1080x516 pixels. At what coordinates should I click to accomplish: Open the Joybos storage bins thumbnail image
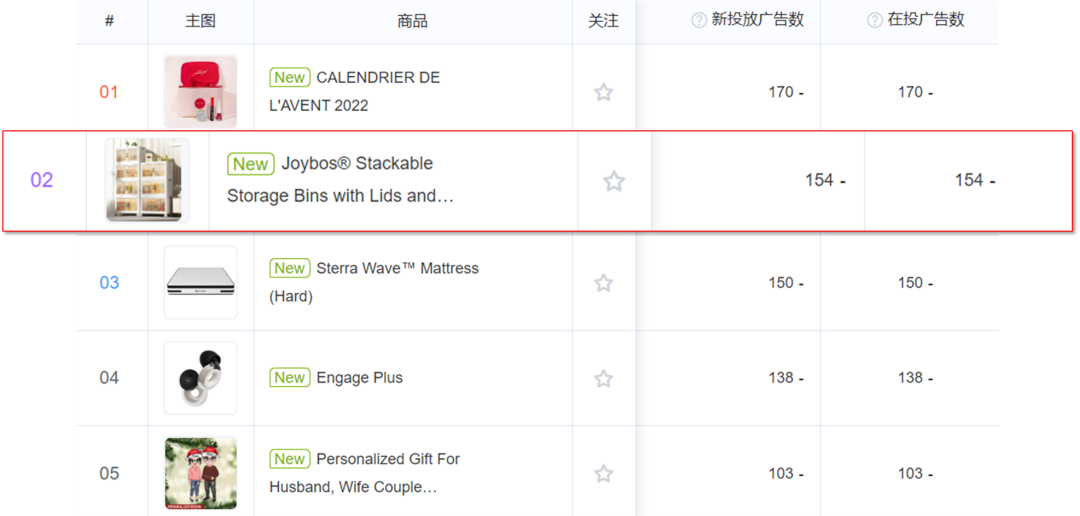click(x=147, y=180)
